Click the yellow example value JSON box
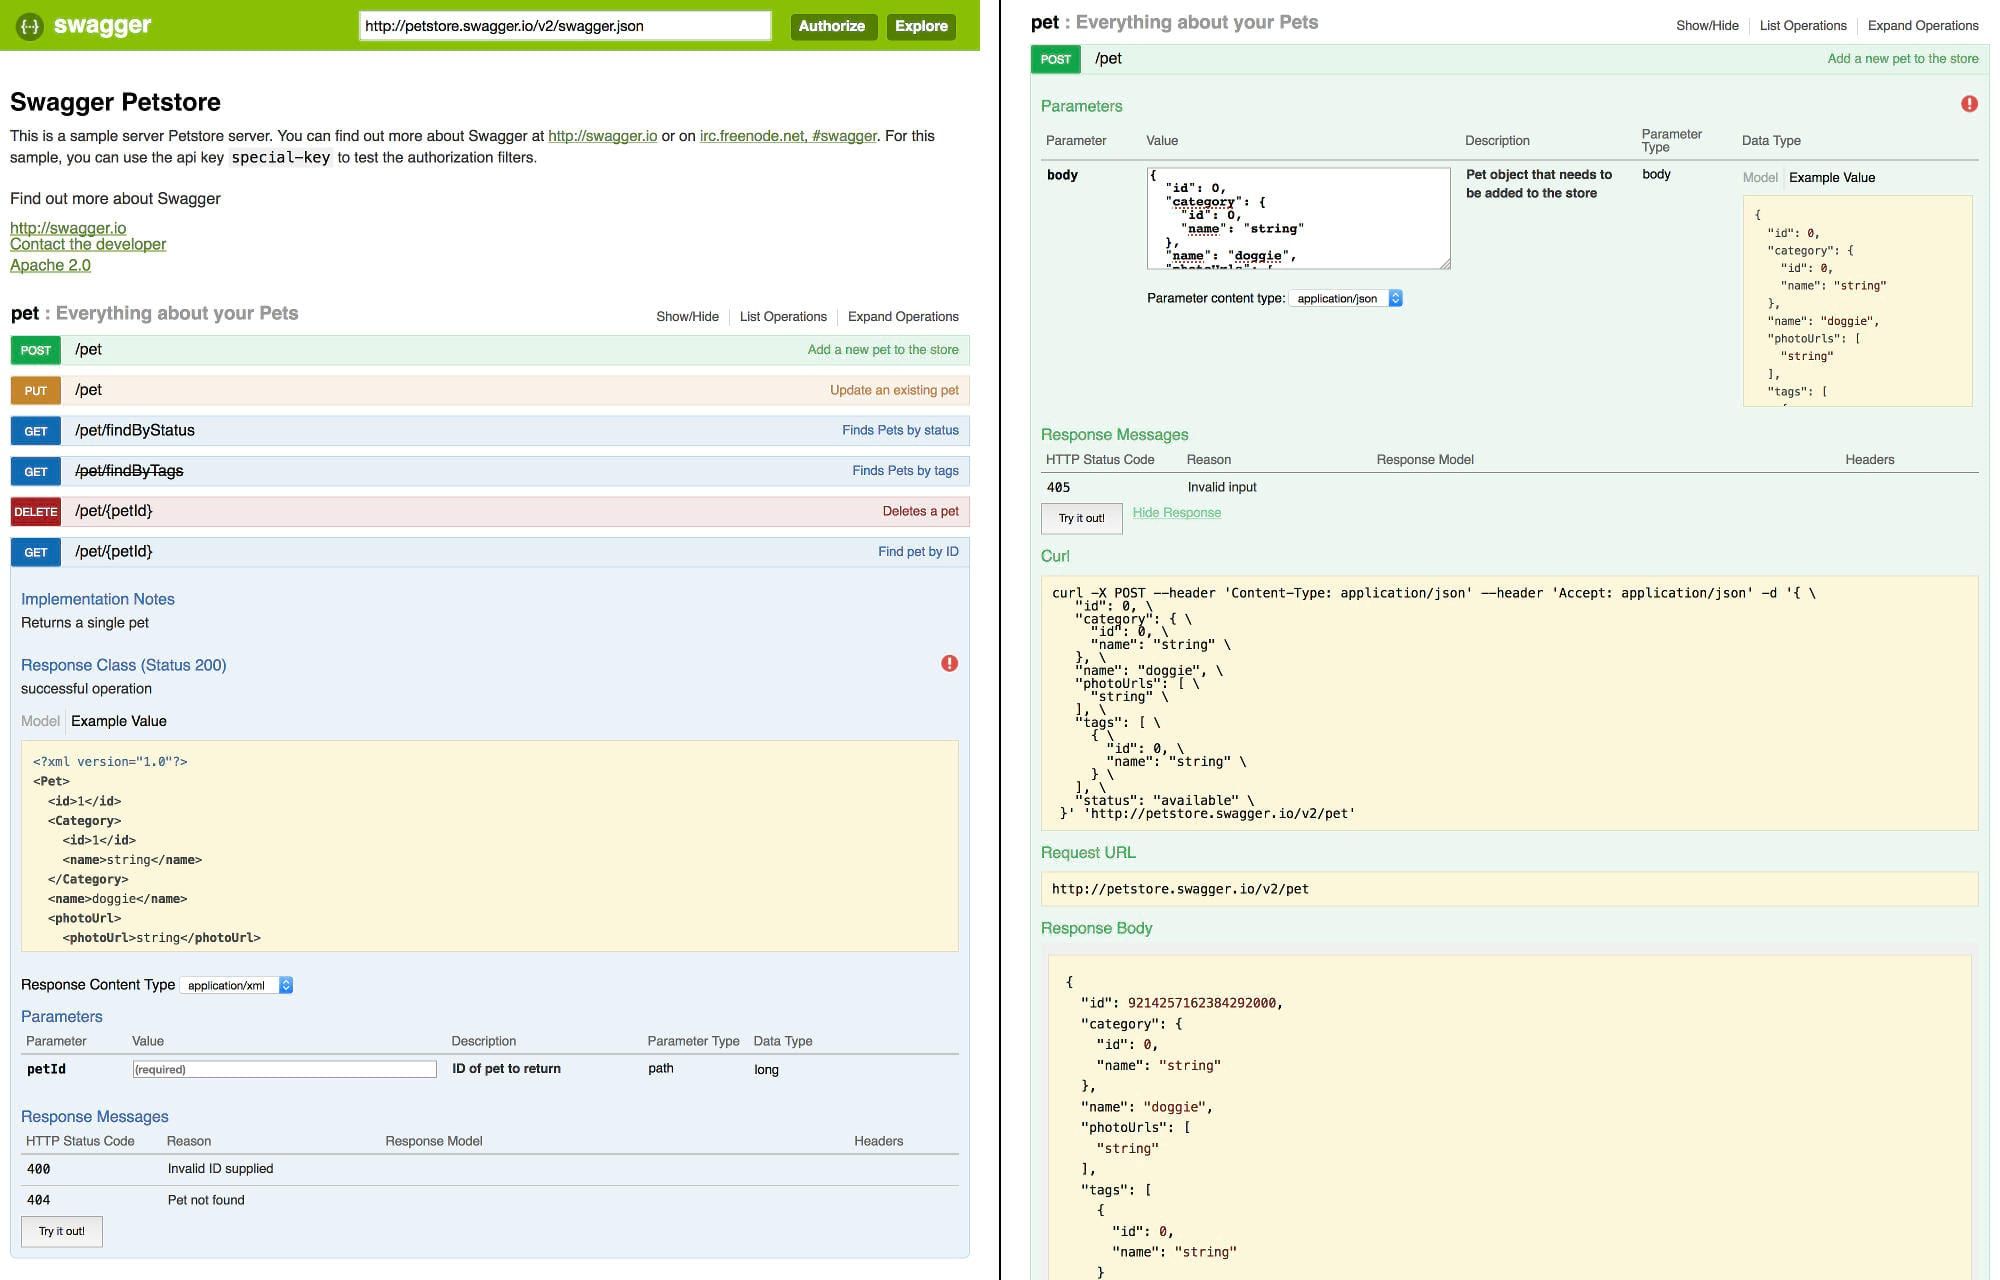Image resolution: width=2000 pixels, height=1280 pixels. coord(1856,301)
